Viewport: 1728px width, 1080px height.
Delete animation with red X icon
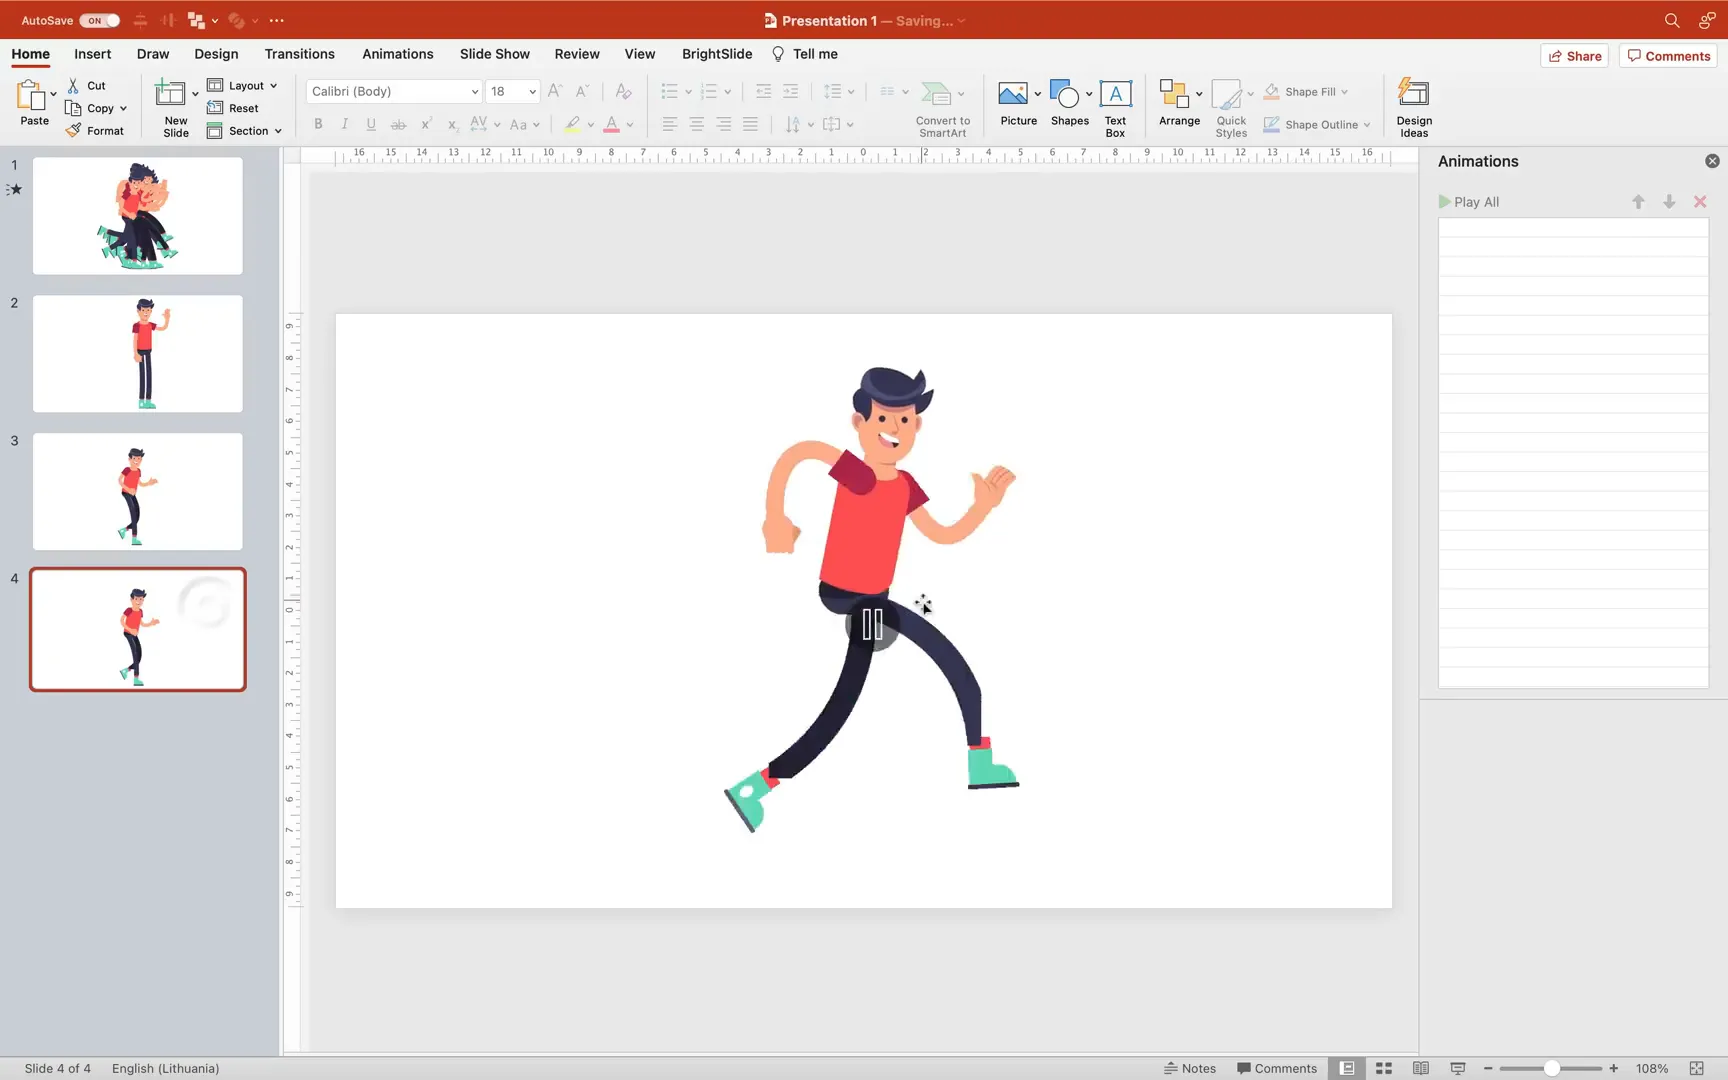[x=1700, y=202]
